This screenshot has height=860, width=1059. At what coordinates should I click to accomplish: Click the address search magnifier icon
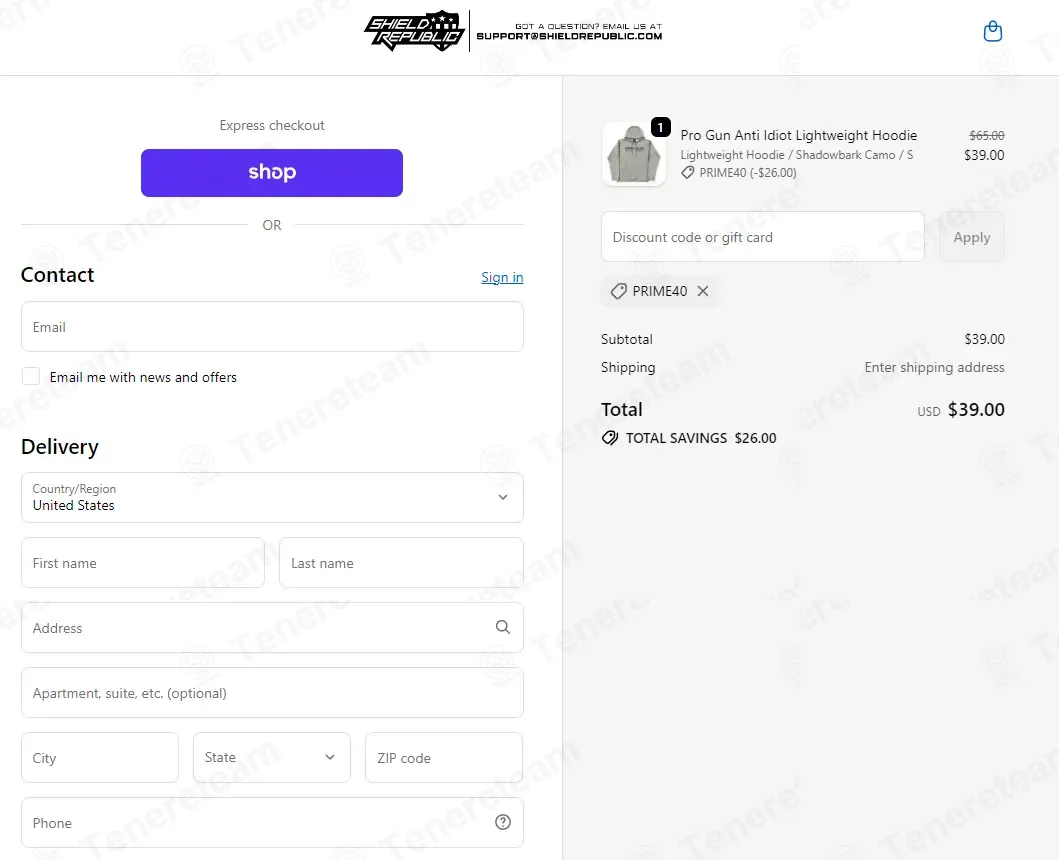click(x=502, y=627)
